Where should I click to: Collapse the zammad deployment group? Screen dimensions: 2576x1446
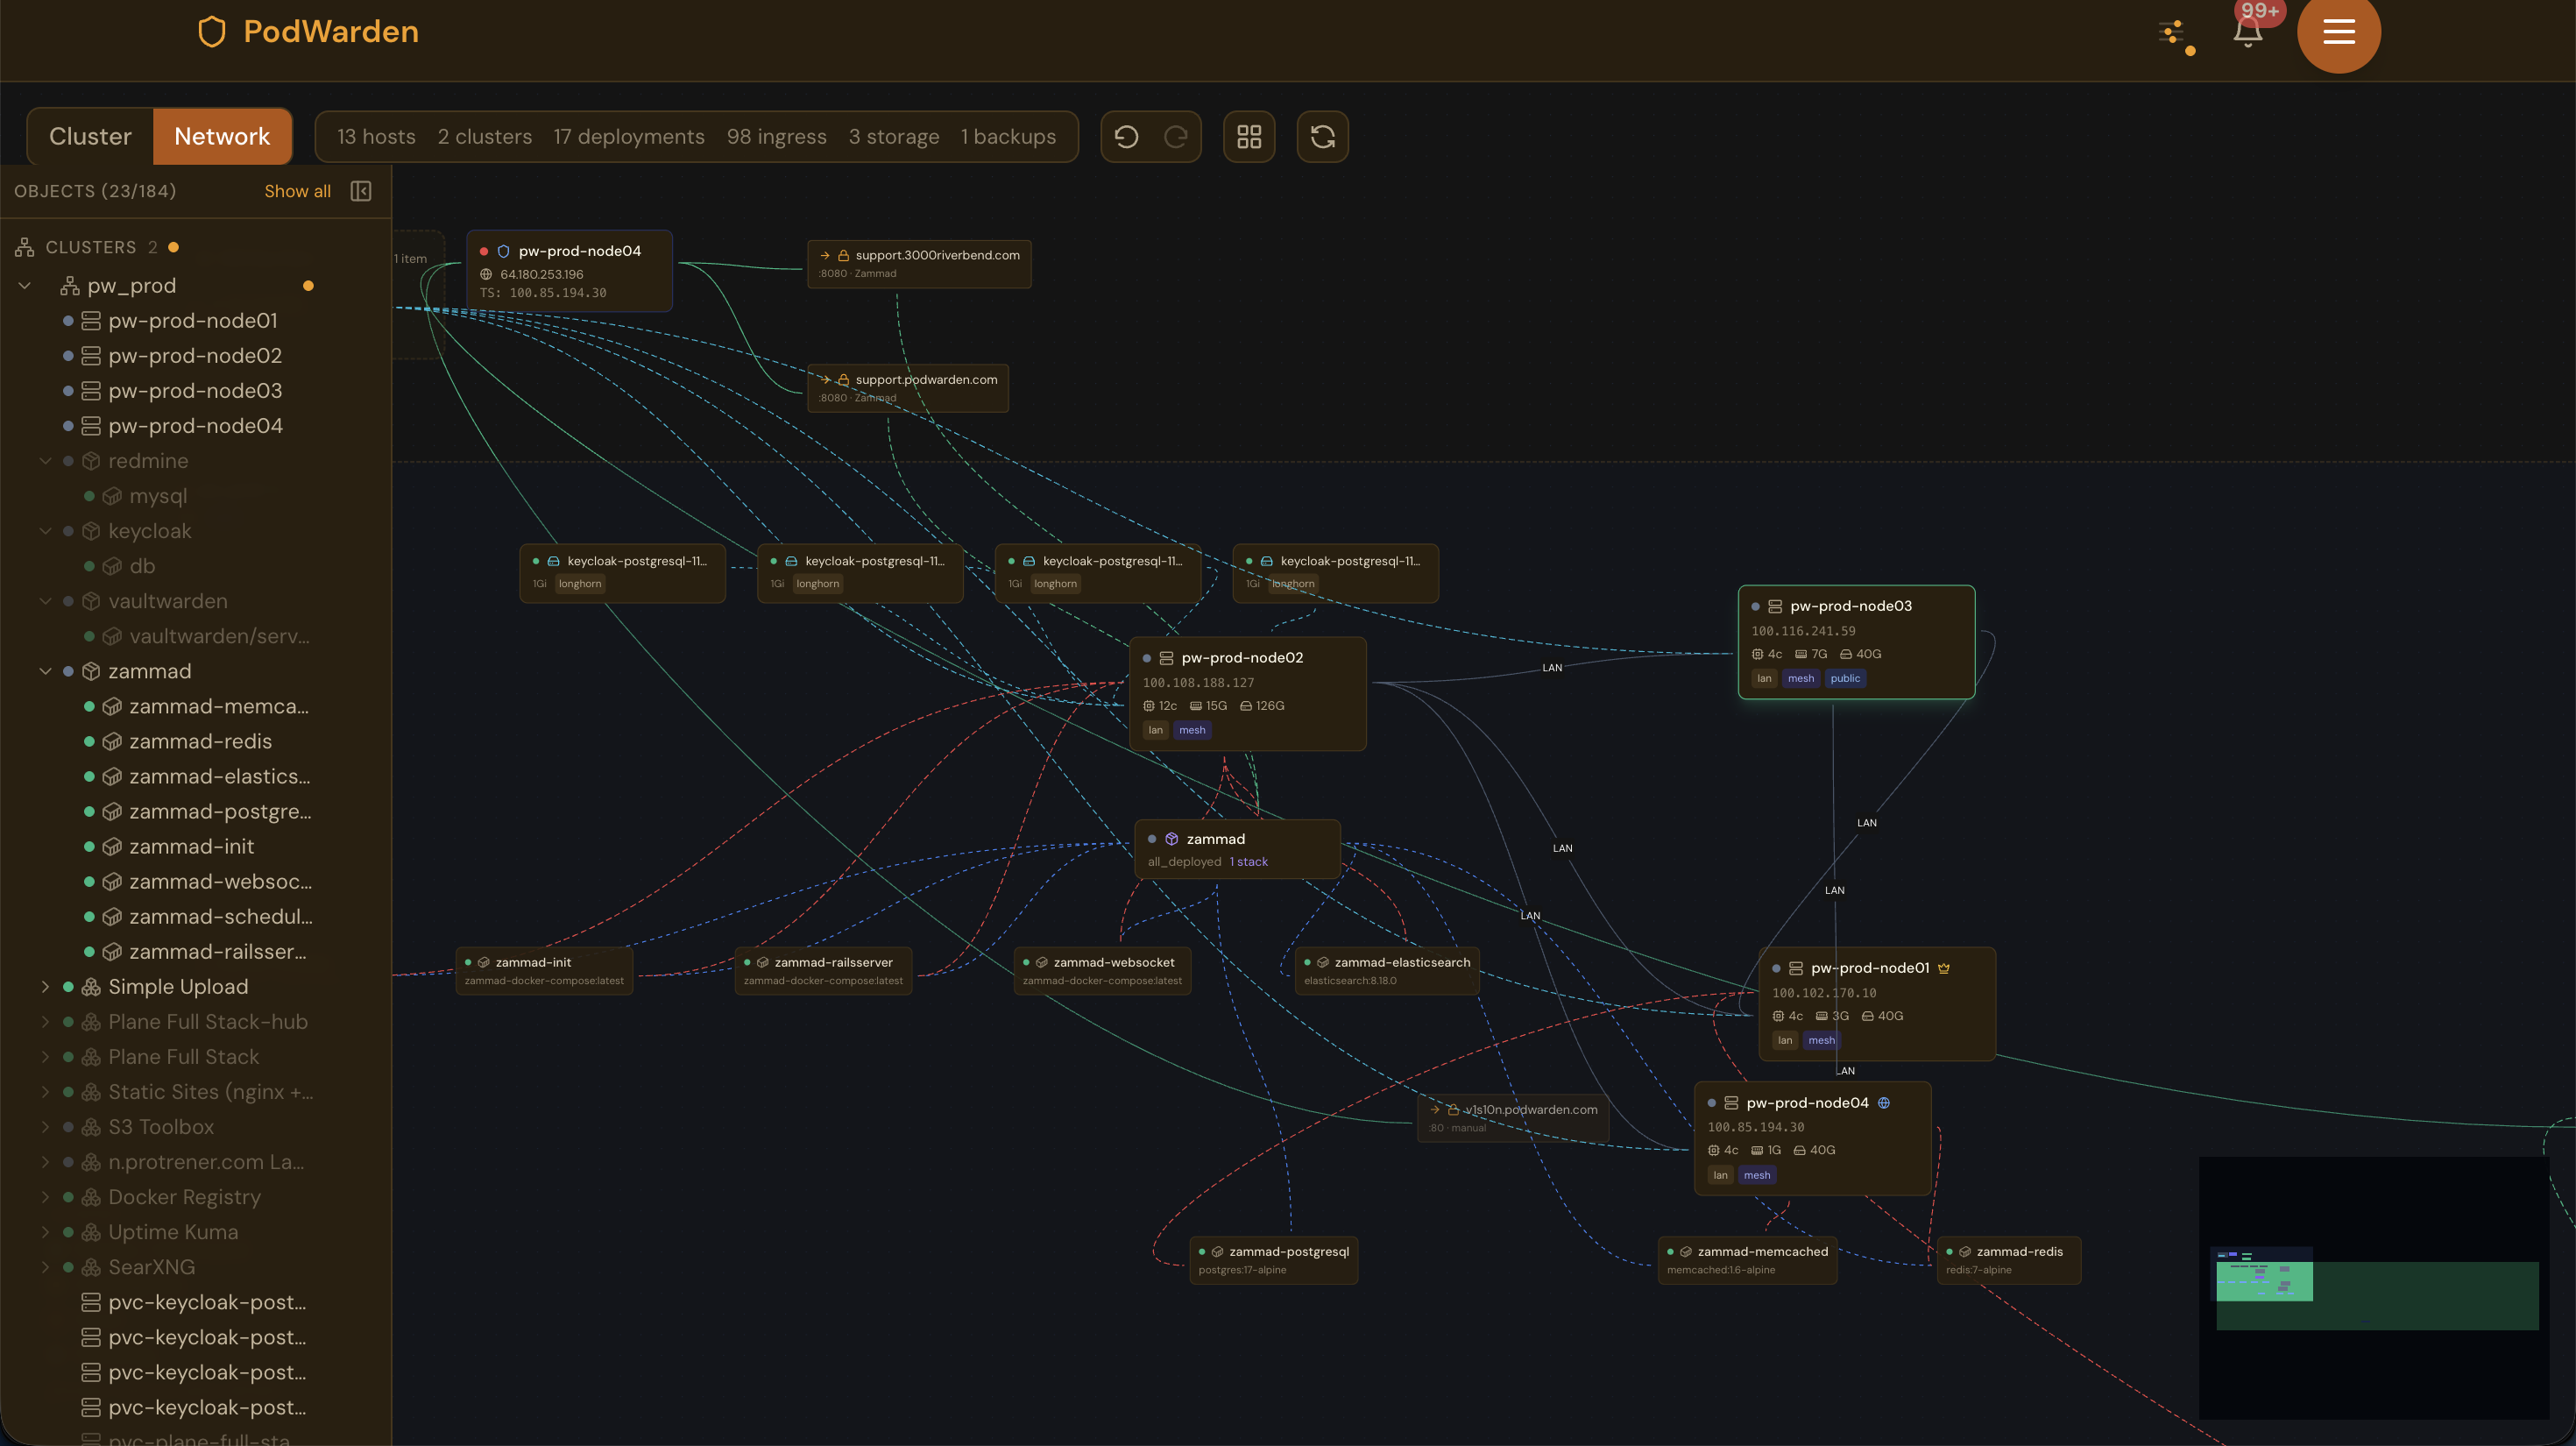[x=45, y=671]
